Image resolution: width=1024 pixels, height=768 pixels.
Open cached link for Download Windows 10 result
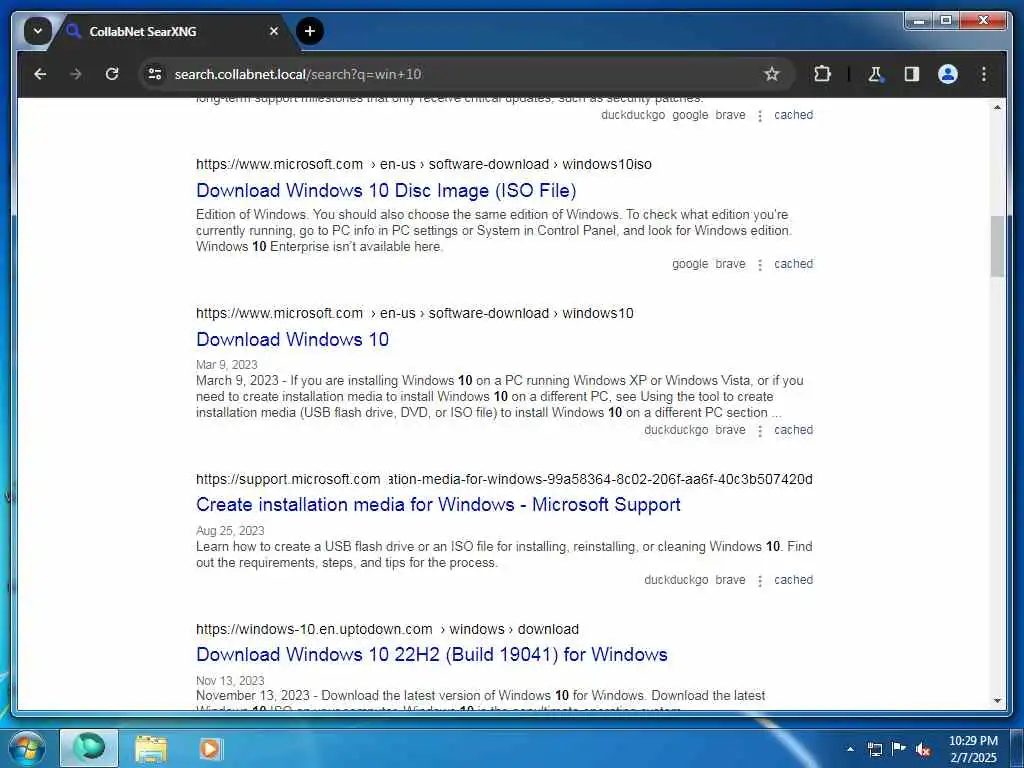pyautogui.click(x=793, y=430)
